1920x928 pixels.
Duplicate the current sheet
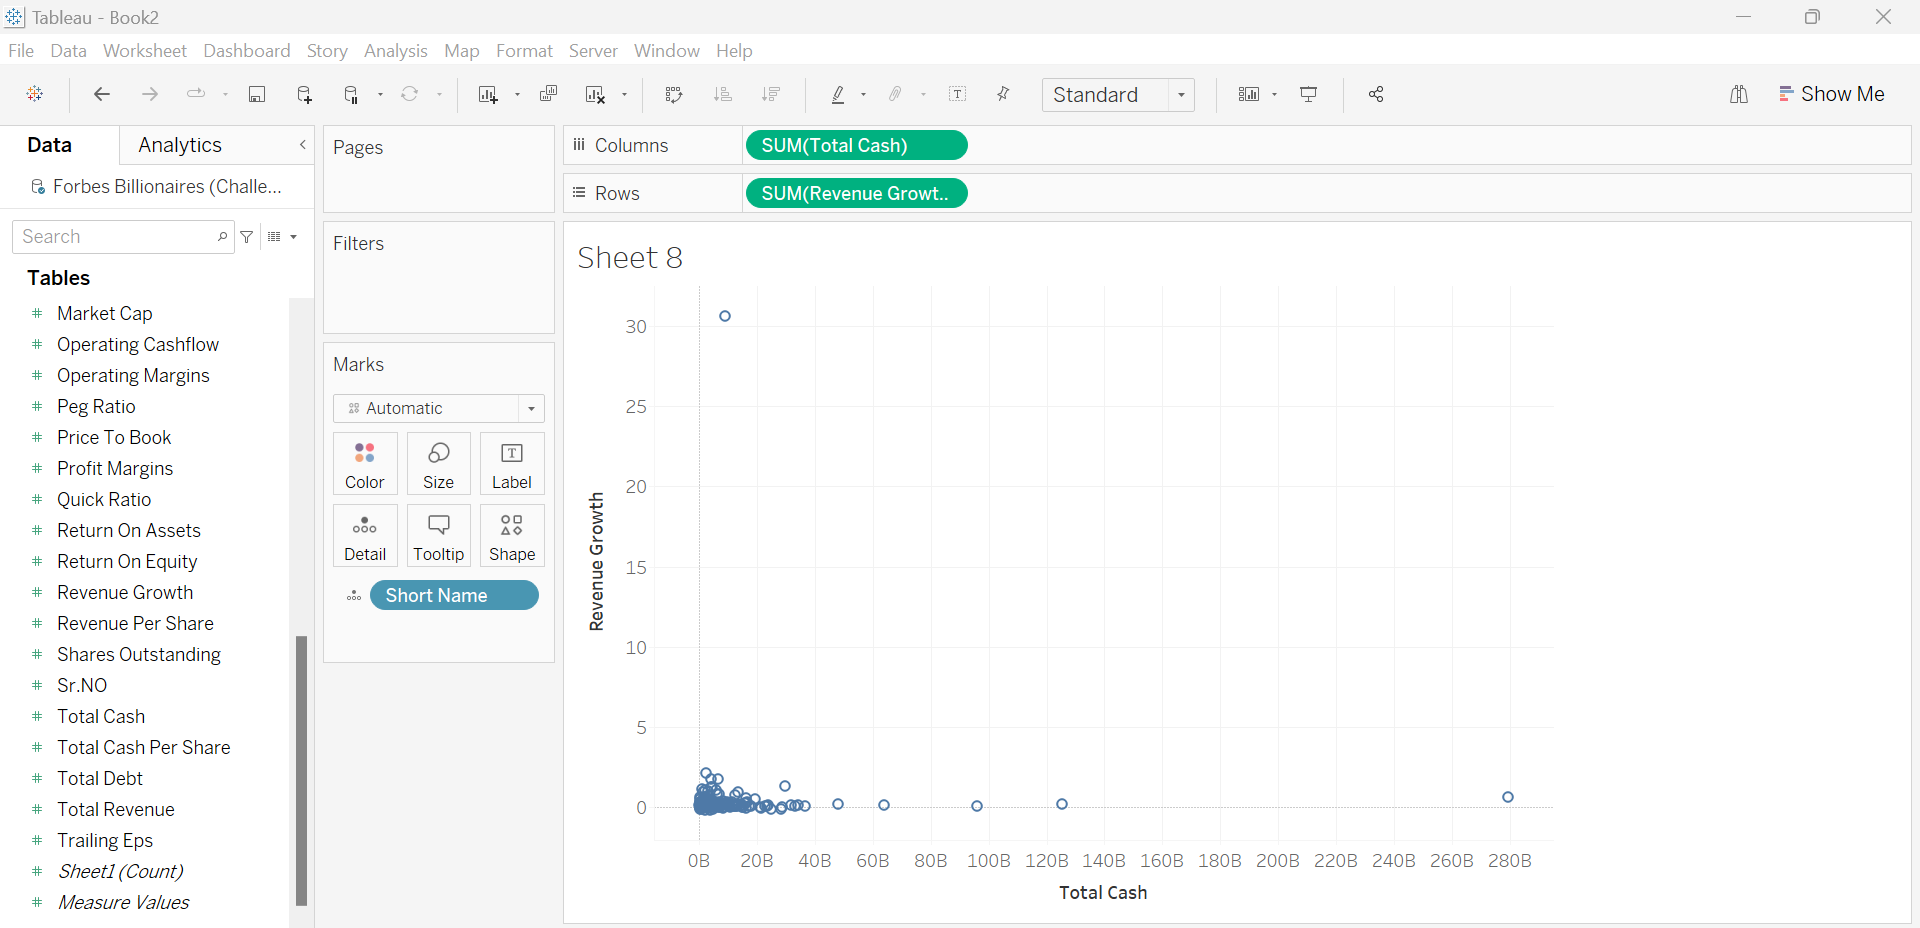pos(548,94)
